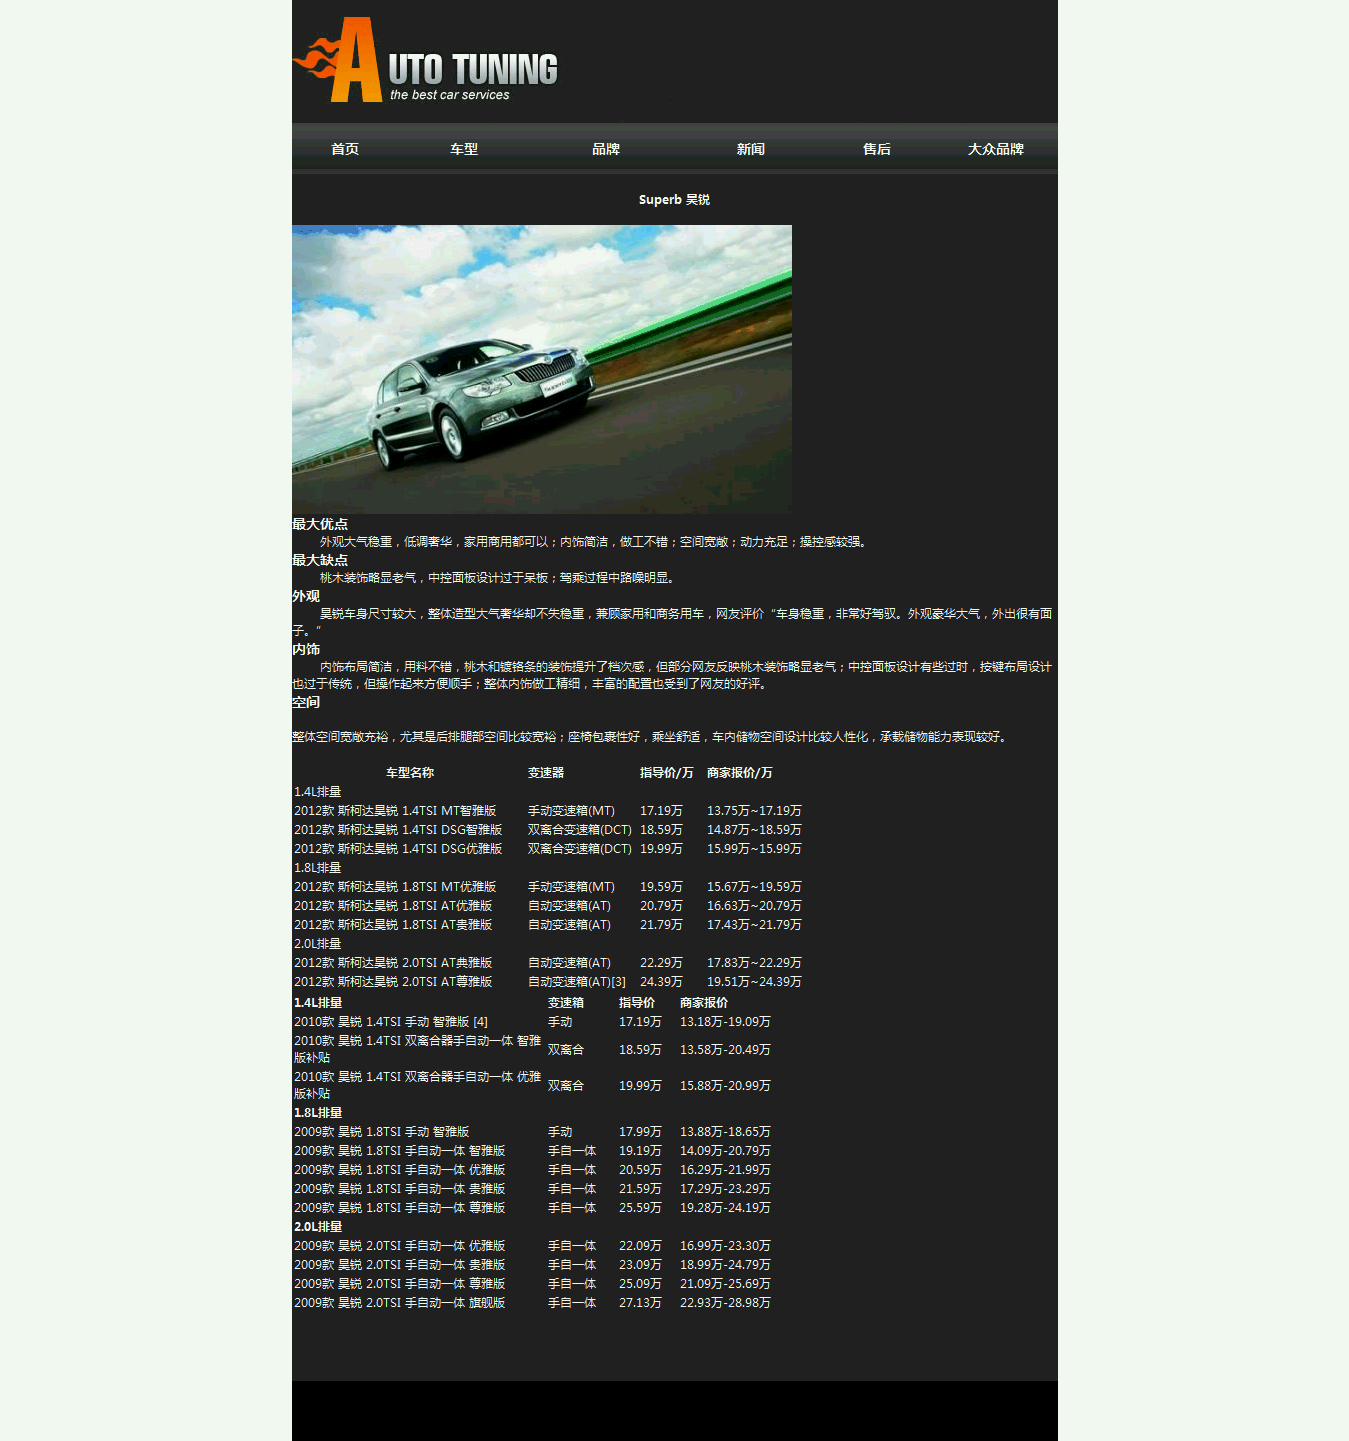The width and height of the screenshot is (1349, 1441).
Task: Click the 外观 section heading
Action: (x=306, y=596)
